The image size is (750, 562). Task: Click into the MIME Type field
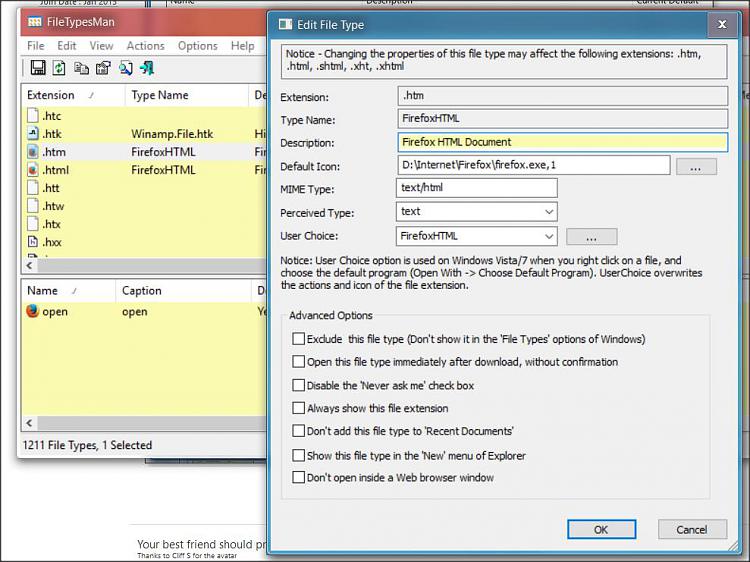click(x=477, y=188)
